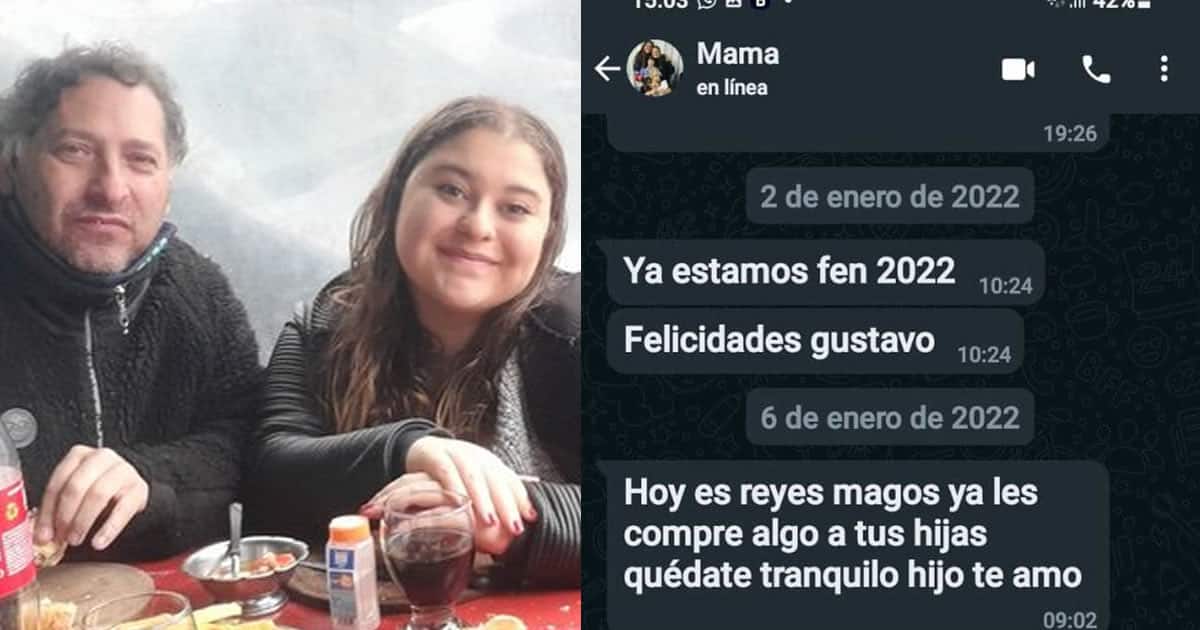This screenshot has width=1200, height=630.
Task: Tap the message 'Felicidades gustavo'
Action: 815,341
